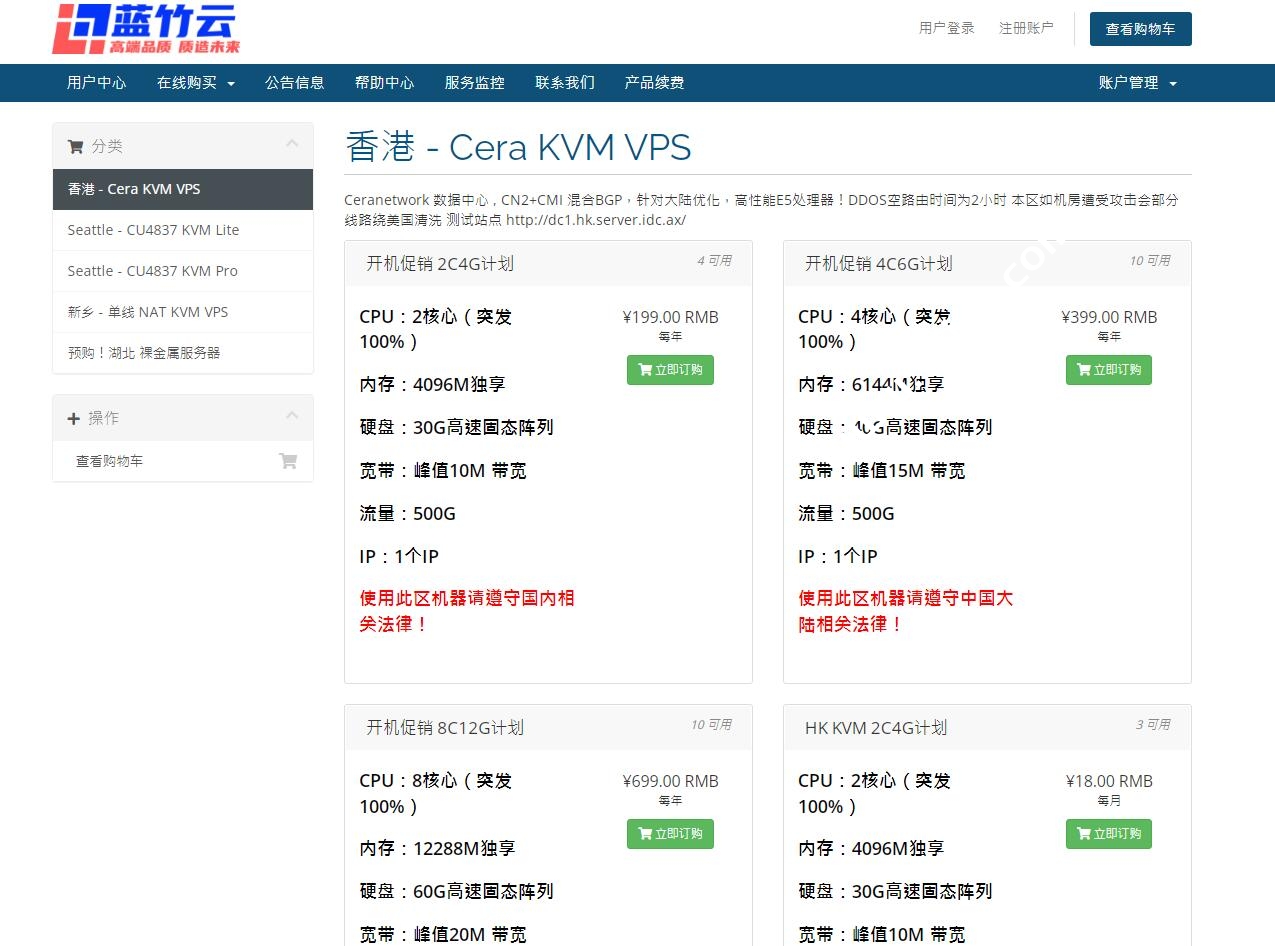Click cart icon on 2C4G plan's 立即订购 button
The height and width of the screenshot is (946, 1275).
[645, 370]
